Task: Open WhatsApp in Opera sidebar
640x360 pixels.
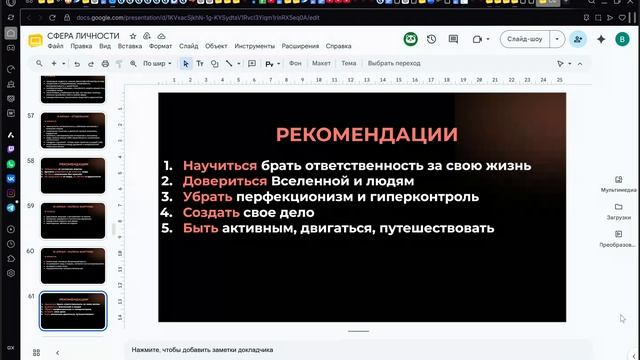Action: tap(11, 164)
